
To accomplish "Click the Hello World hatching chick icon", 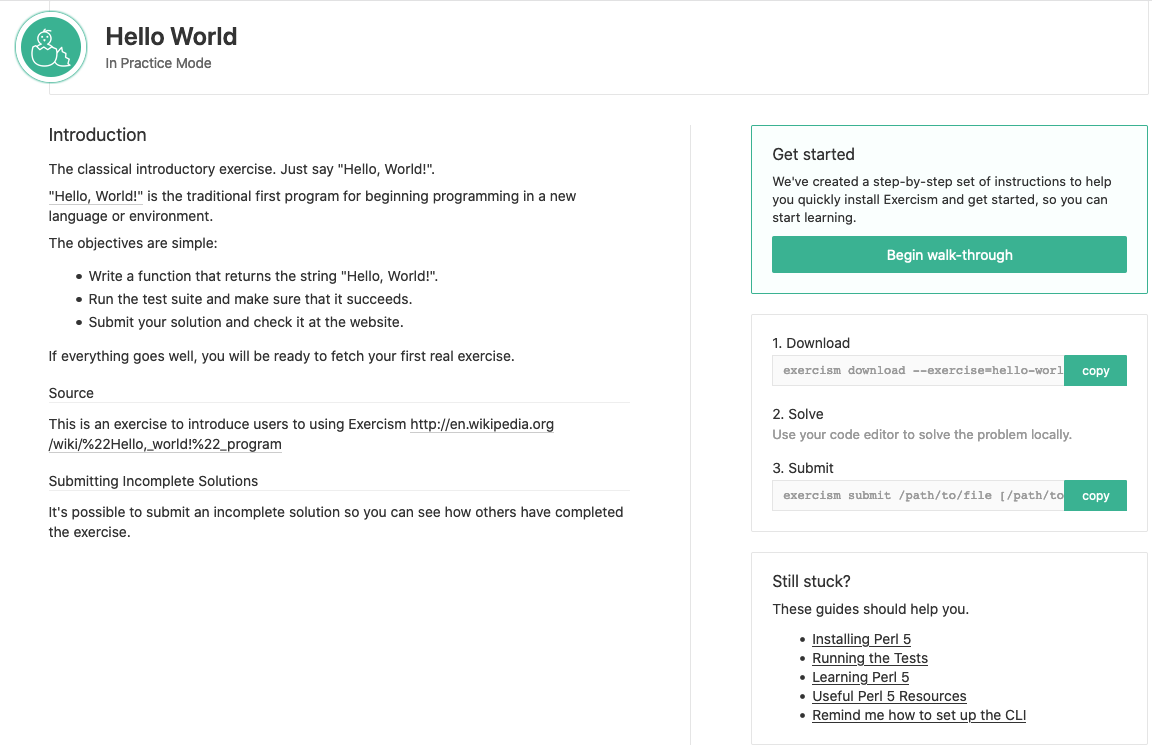I will (x=51, y=47).
